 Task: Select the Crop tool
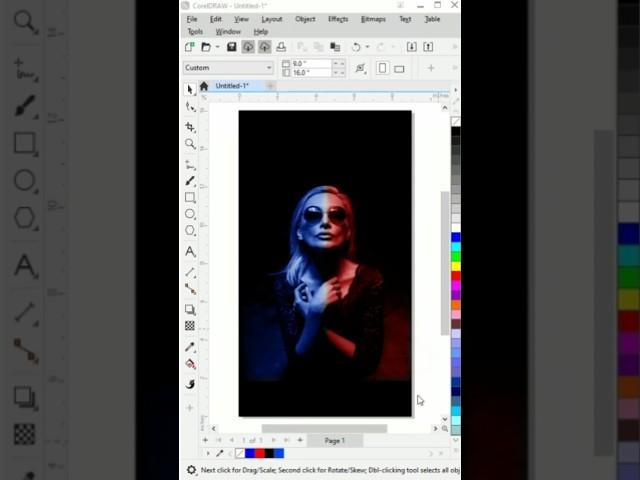(190, 127)
